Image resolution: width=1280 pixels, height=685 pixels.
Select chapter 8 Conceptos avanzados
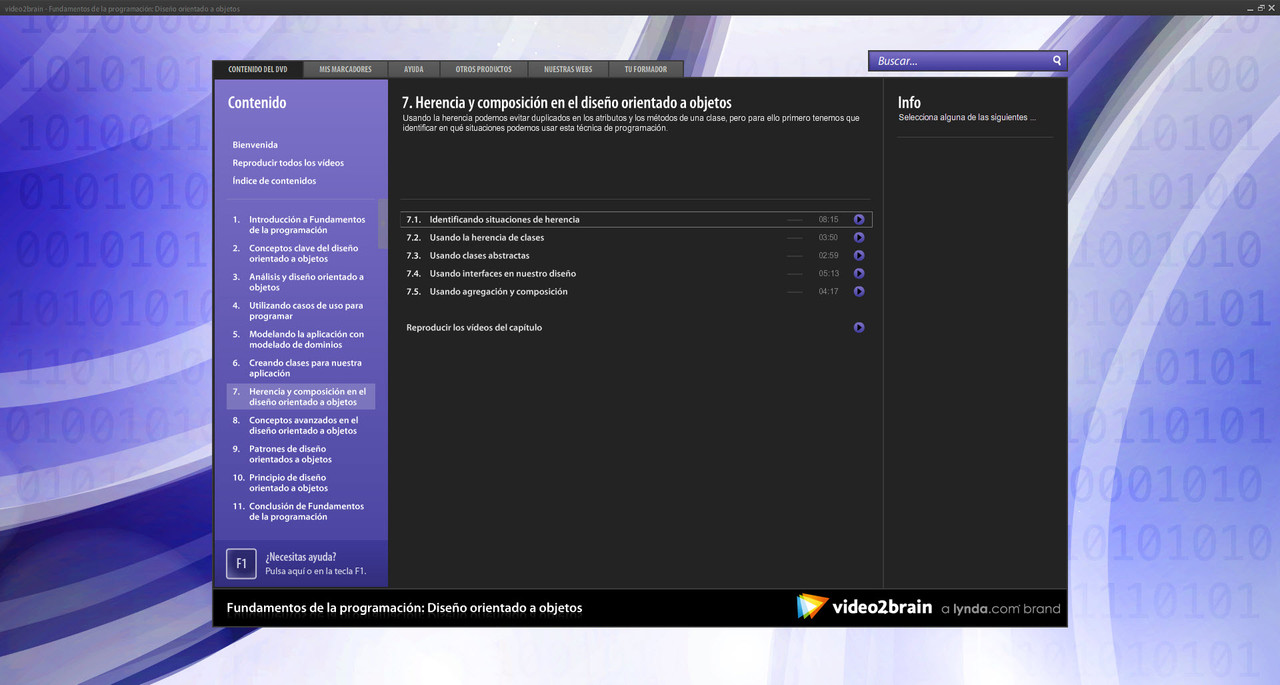300,426
